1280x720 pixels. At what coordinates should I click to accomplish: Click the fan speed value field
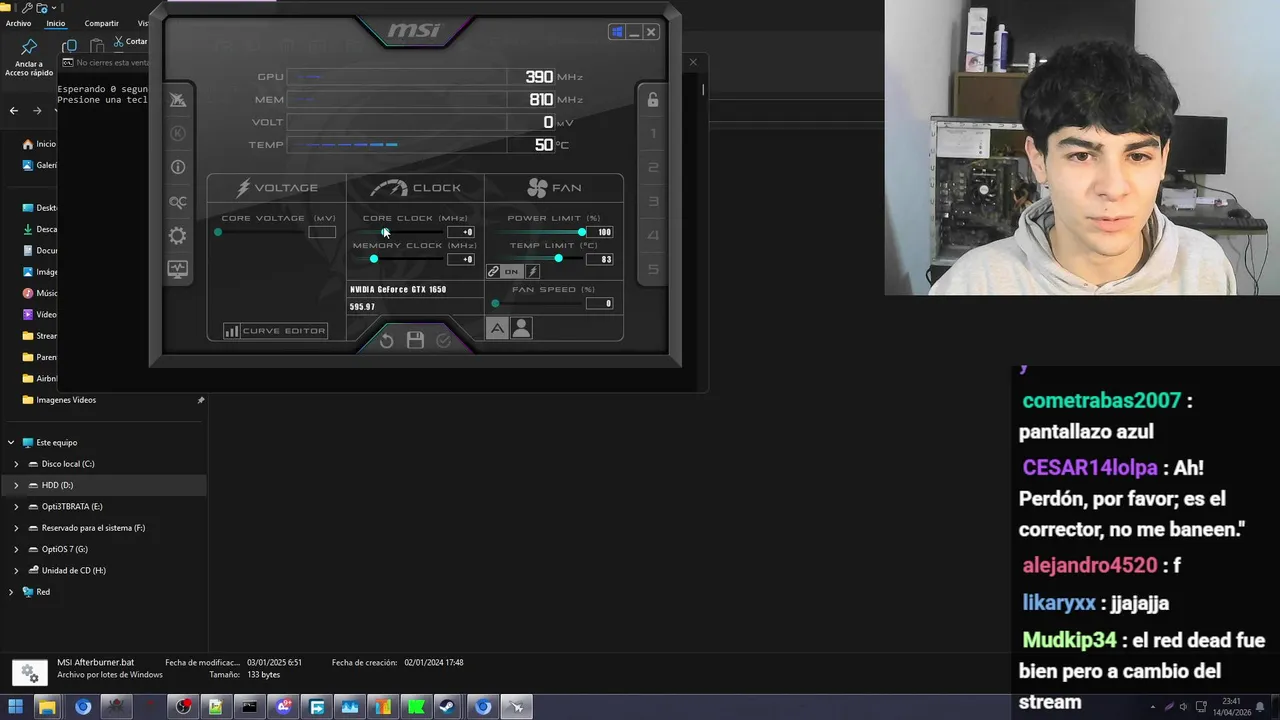tap(599, 303)
